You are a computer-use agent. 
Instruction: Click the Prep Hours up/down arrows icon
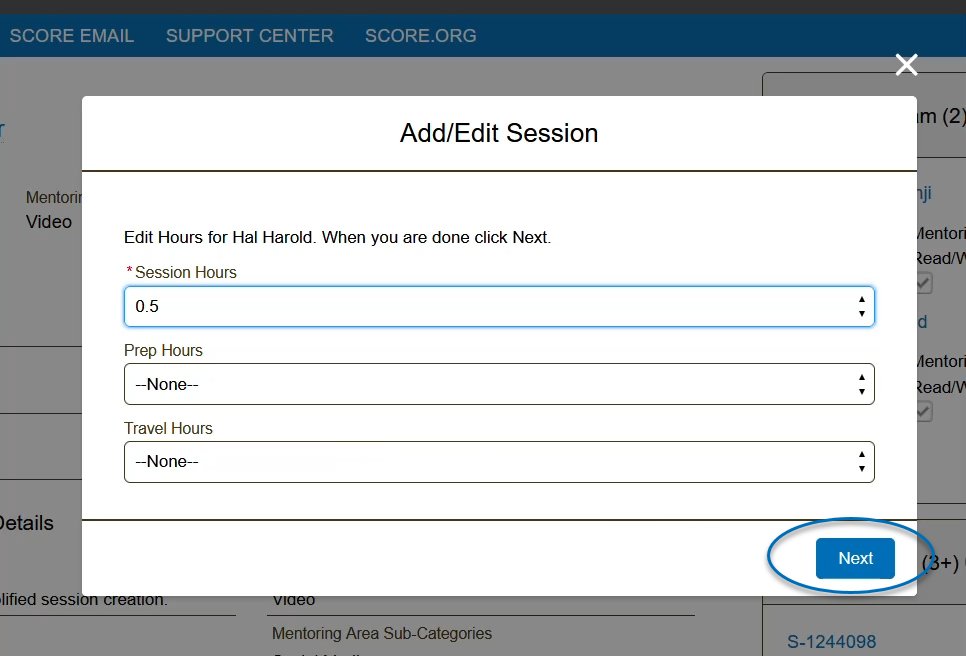[861, 384]
